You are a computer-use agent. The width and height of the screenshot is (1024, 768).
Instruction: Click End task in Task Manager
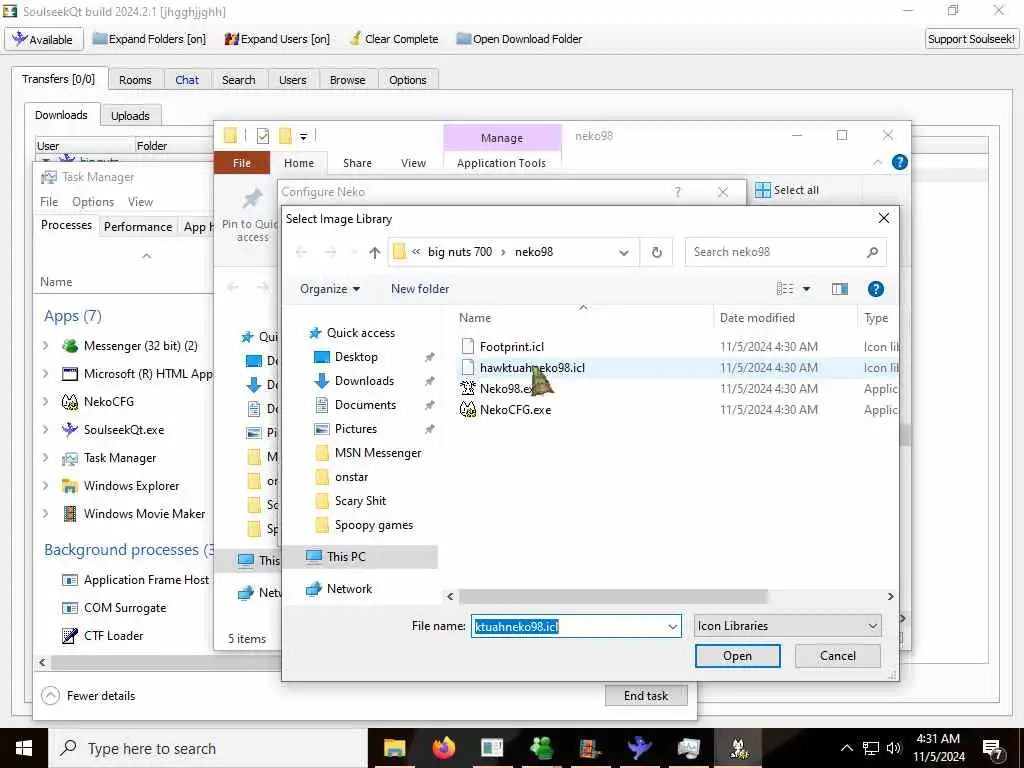click(646, 696)
